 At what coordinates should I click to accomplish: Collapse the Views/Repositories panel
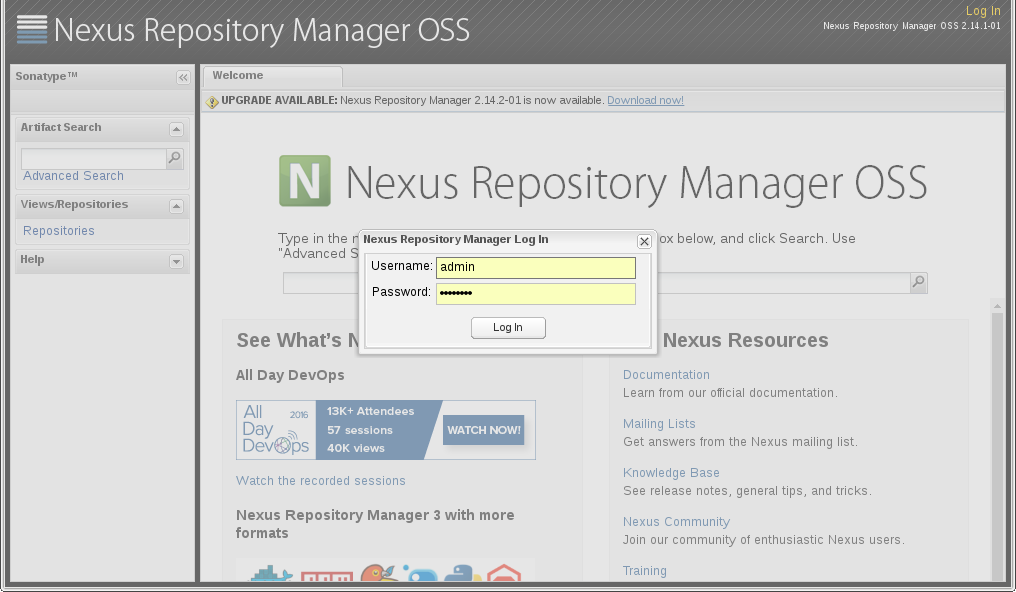[x=176, y=207]
